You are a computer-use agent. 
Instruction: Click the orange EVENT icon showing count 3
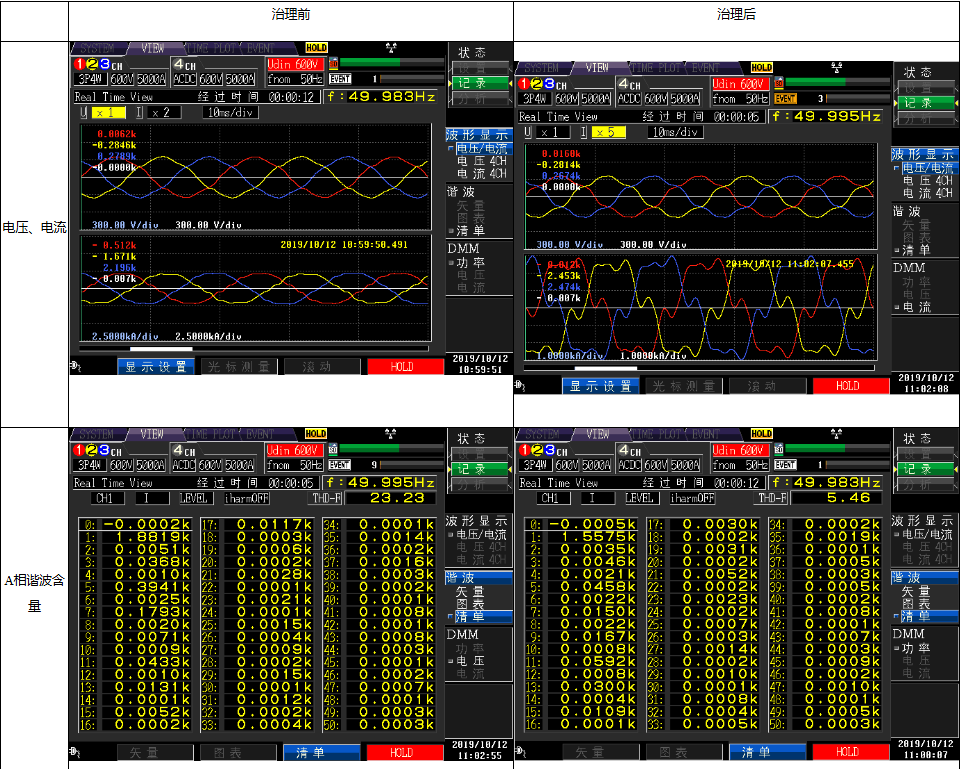pos(785,98)
